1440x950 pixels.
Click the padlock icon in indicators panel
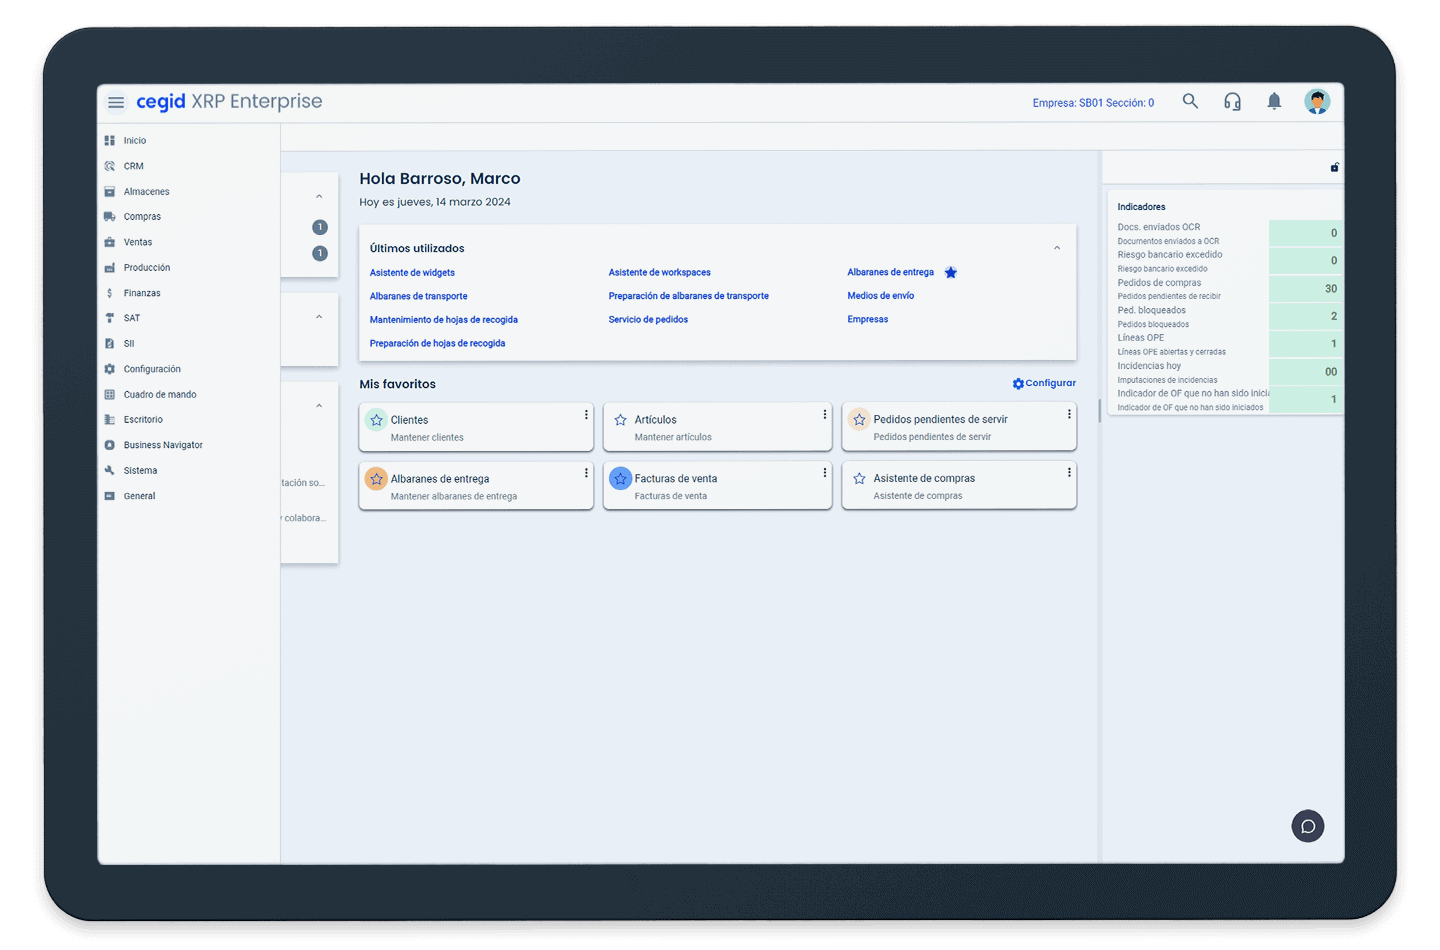[1334, 167]
